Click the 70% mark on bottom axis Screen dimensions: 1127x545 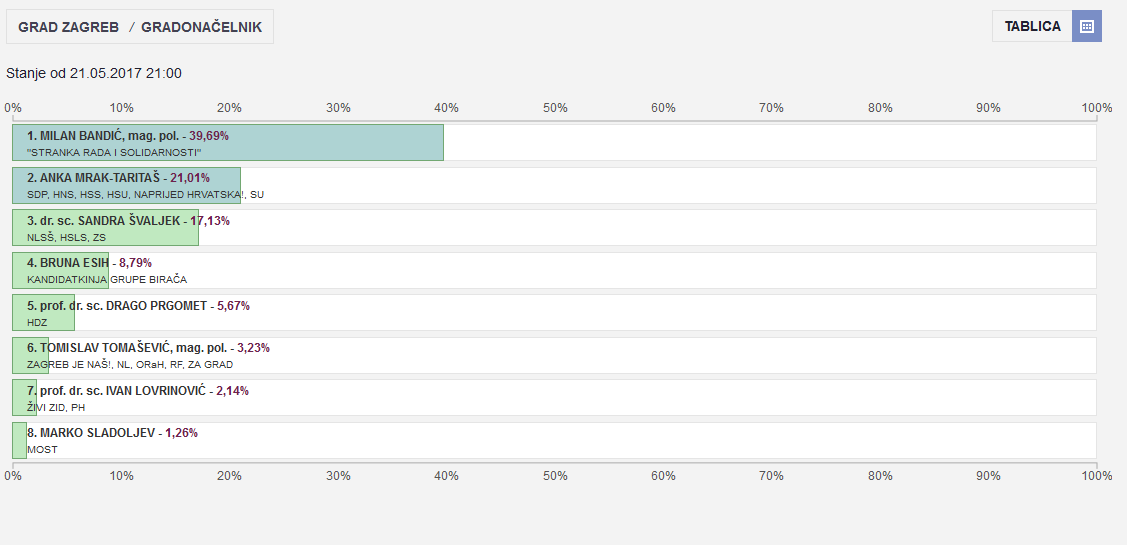click(771, 476)
